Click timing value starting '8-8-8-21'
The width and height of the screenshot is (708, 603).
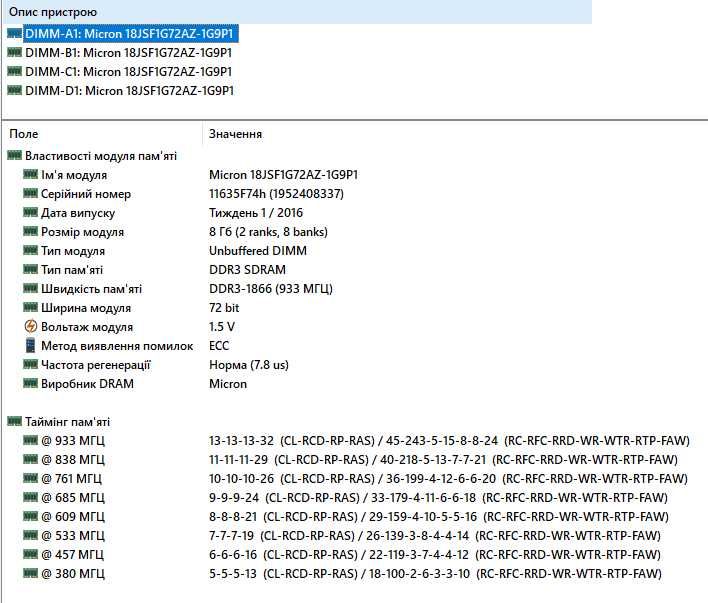pyautogui.click(x=438, y=516)
